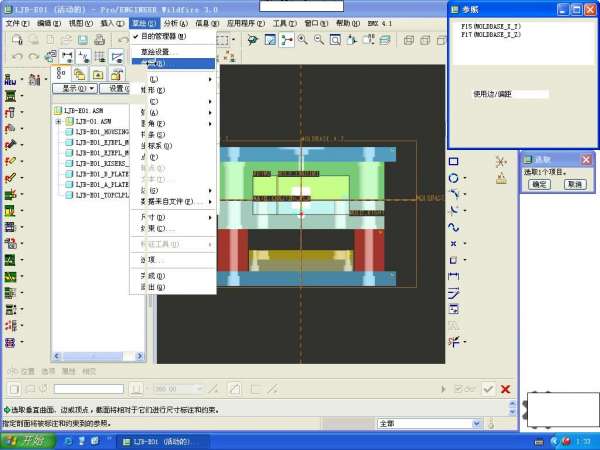Expand the LJB-01.ASM tree node

(58, 121)
